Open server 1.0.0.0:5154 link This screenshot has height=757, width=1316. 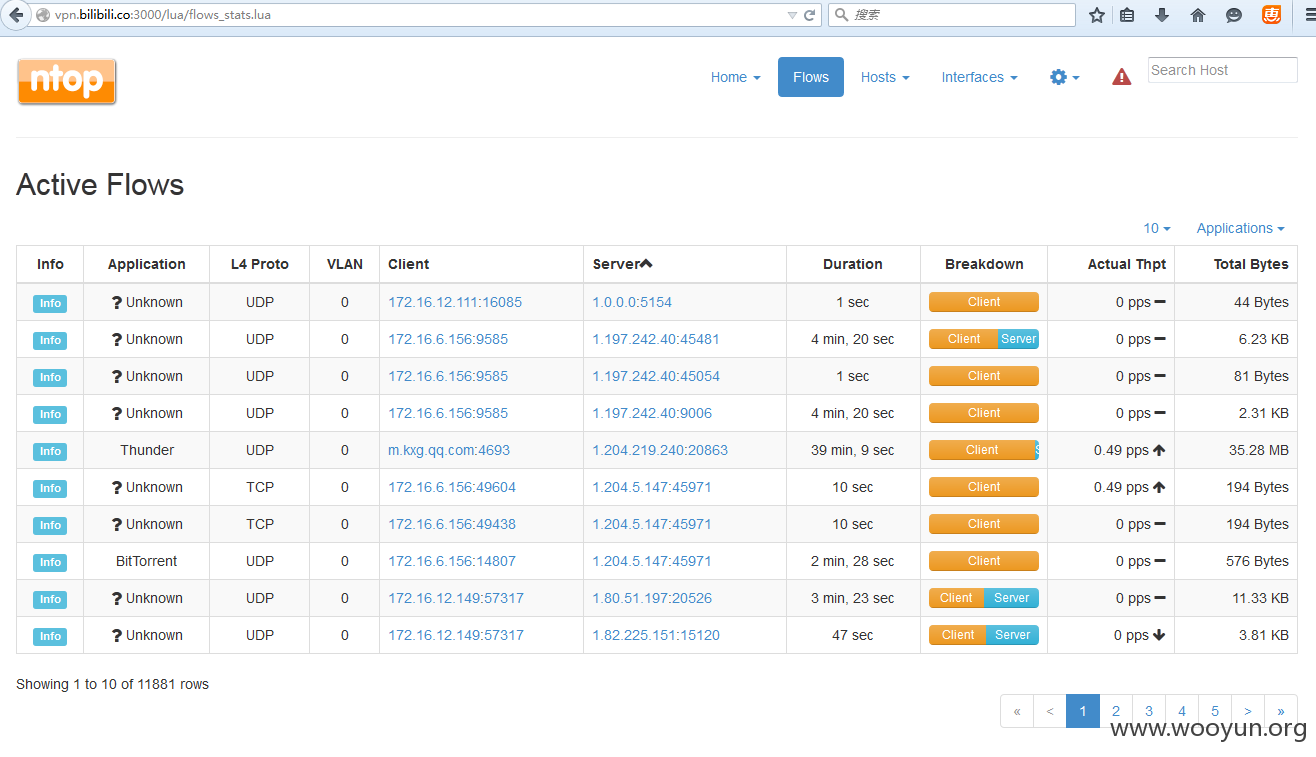[632, 302]
